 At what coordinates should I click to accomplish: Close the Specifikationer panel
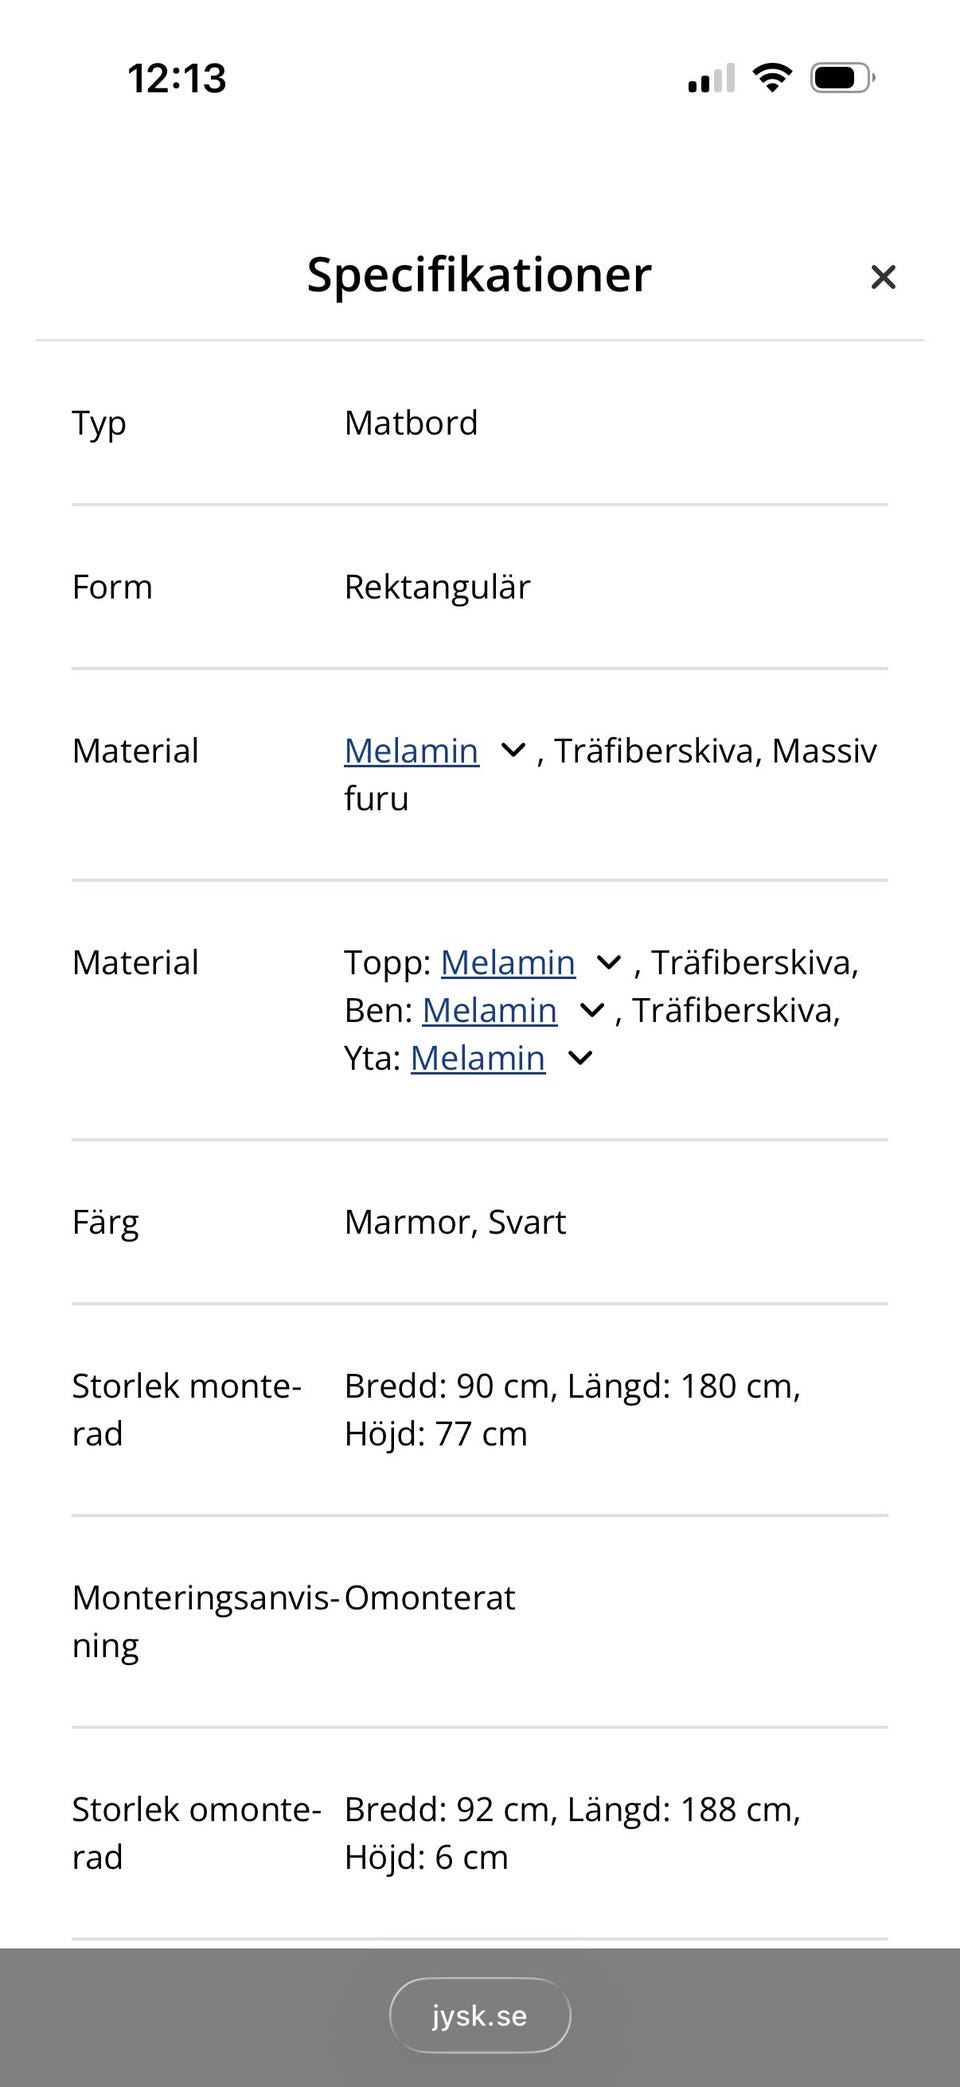[883, 277]
